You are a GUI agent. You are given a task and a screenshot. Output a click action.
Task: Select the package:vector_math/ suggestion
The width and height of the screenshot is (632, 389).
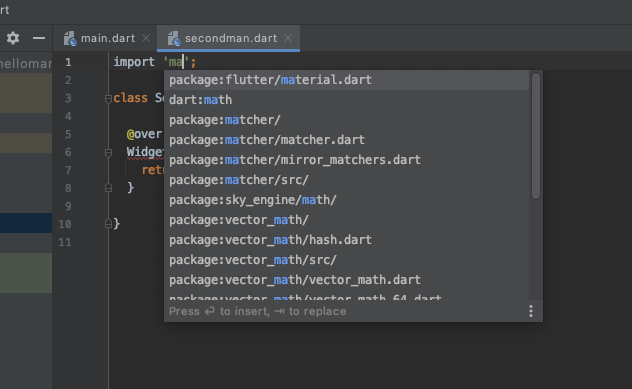coord(347,220)
